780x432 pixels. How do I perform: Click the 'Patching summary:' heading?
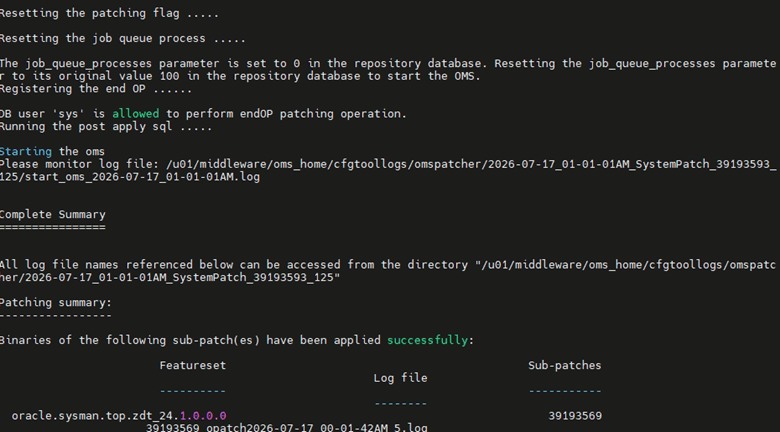[x=56, y=303]
